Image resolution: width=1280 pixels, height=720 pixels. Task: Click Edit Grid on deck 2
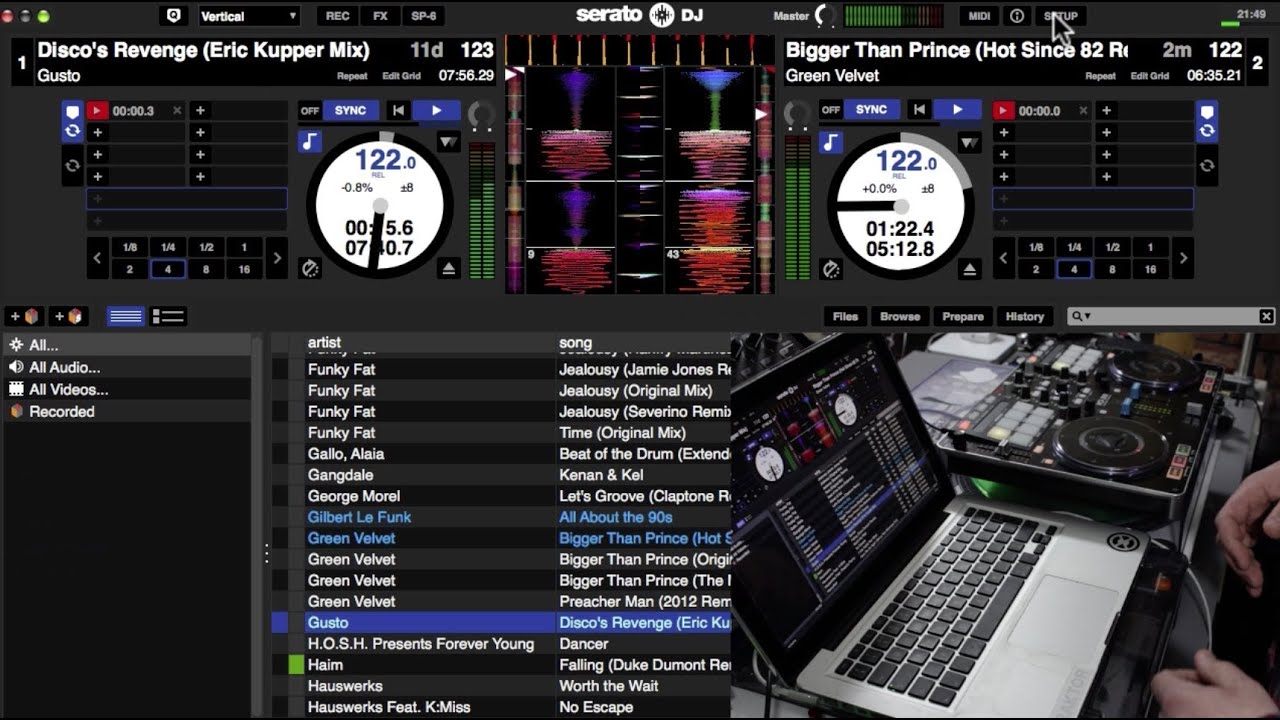(x=1150, y=76)
